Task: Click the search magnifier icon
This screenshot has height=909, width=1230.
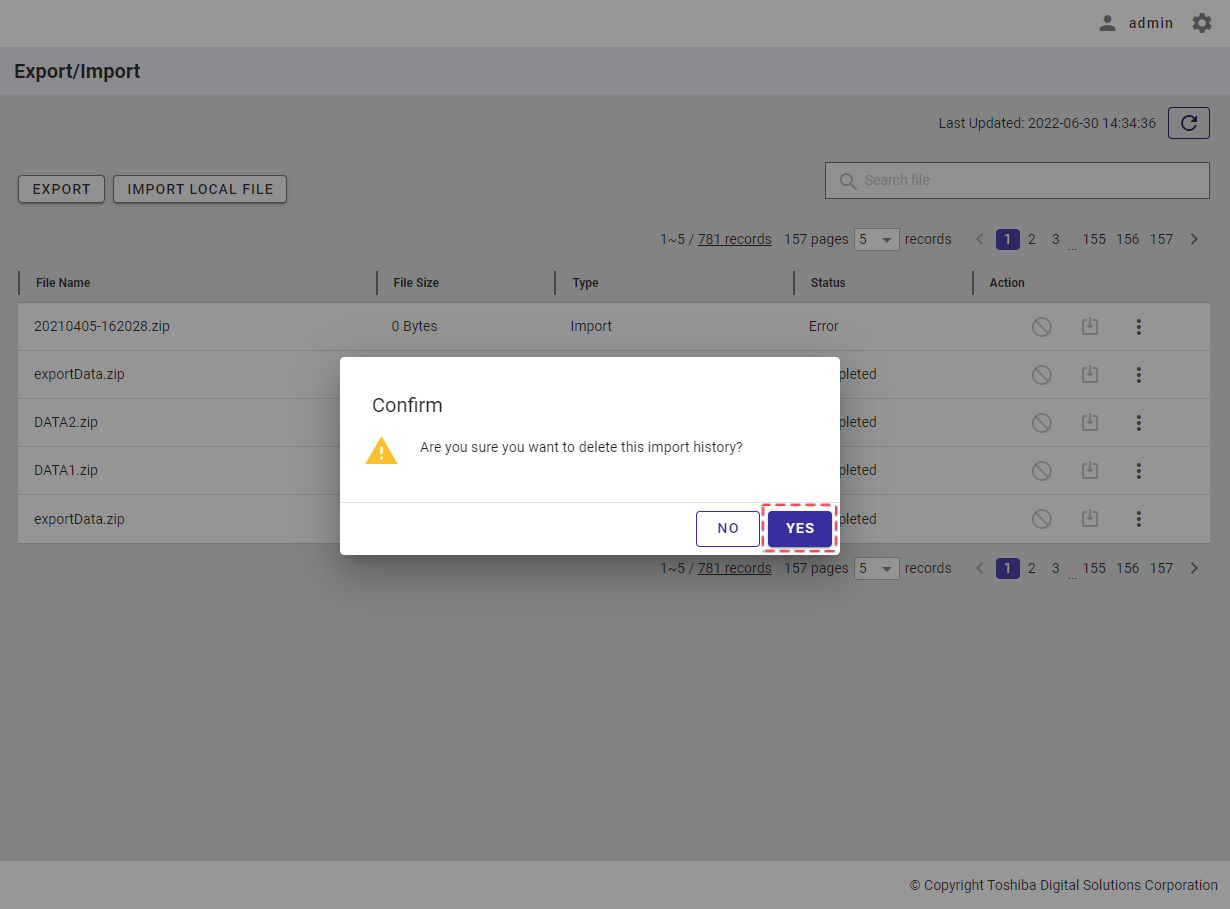Action: point(848,181)
